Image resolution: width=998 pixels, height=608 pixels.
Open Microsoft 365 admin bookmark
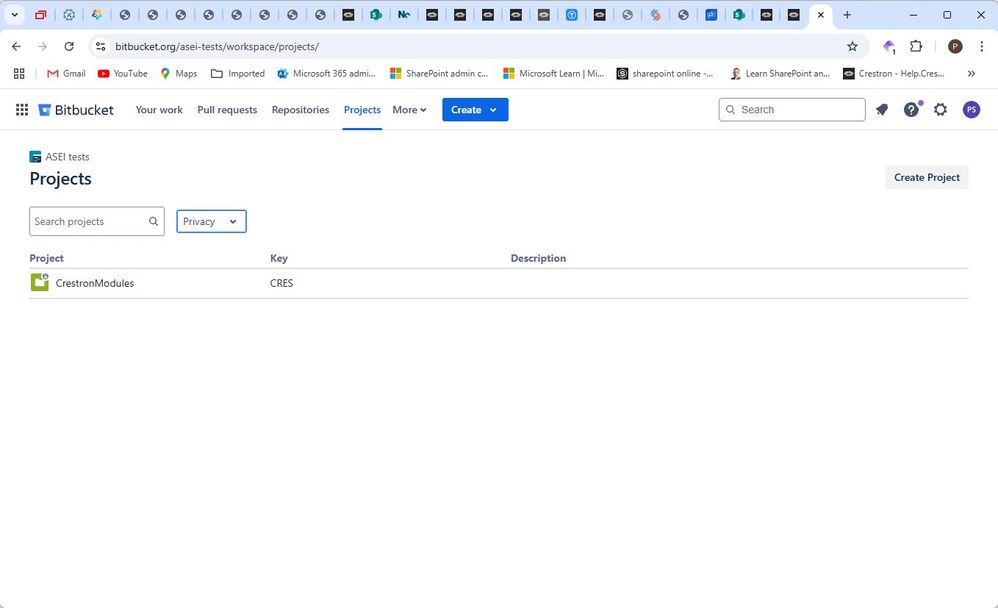[x=327, y=74]
